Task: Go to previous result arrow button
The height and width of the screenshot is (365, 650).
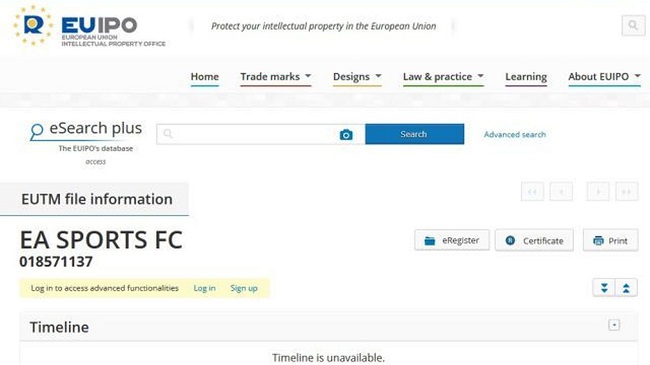Action: [x=561, y=192]
